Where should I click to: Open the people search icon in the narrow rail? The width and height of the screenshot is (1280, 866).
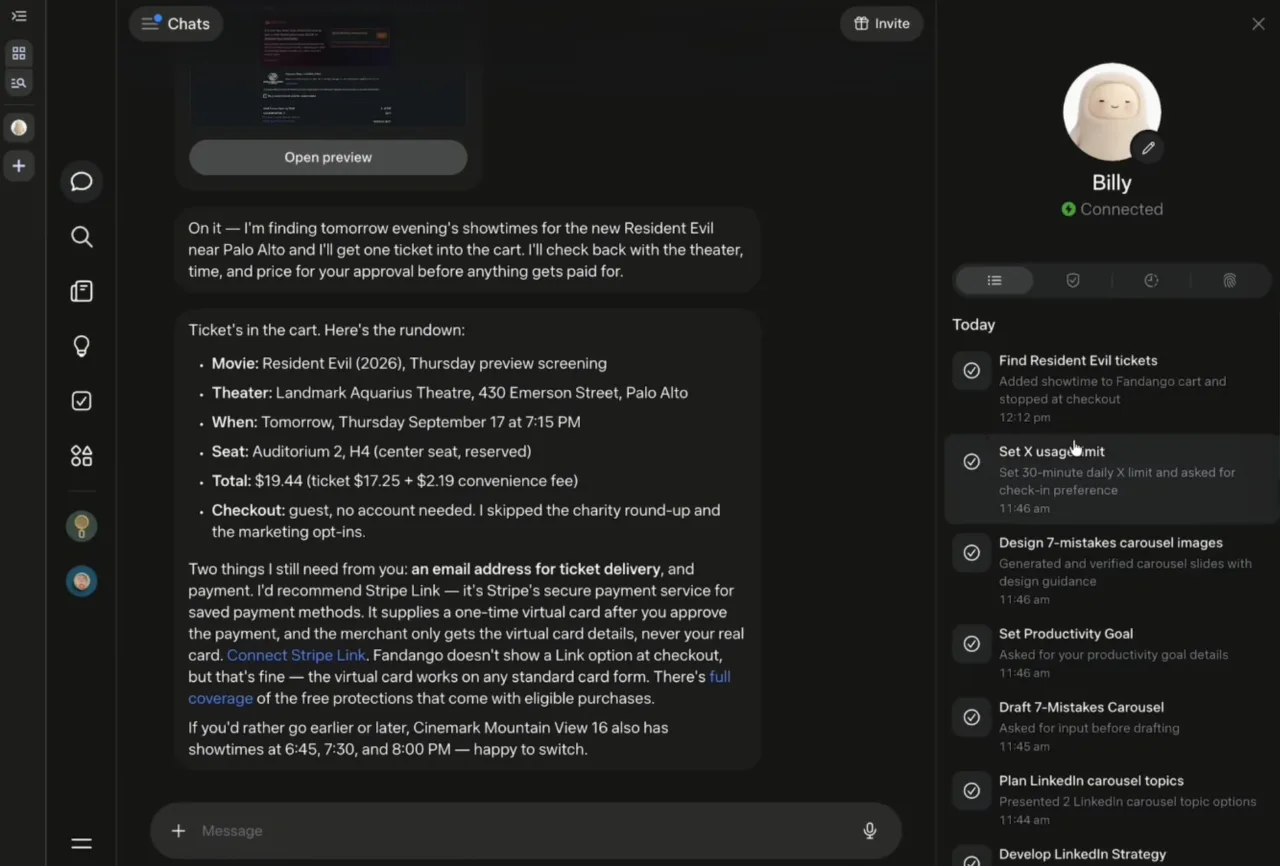[x=19, y=83]
